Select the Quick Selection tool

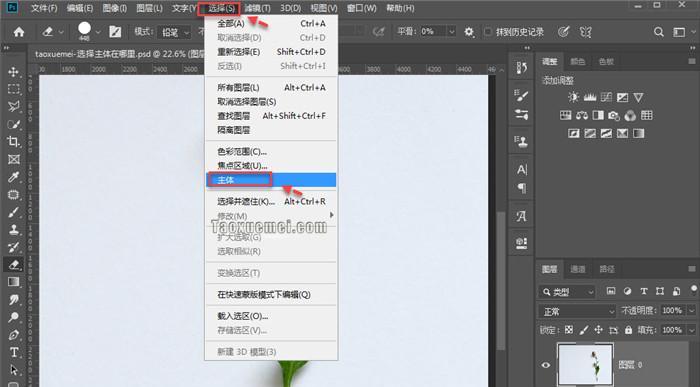click(13, 124)
